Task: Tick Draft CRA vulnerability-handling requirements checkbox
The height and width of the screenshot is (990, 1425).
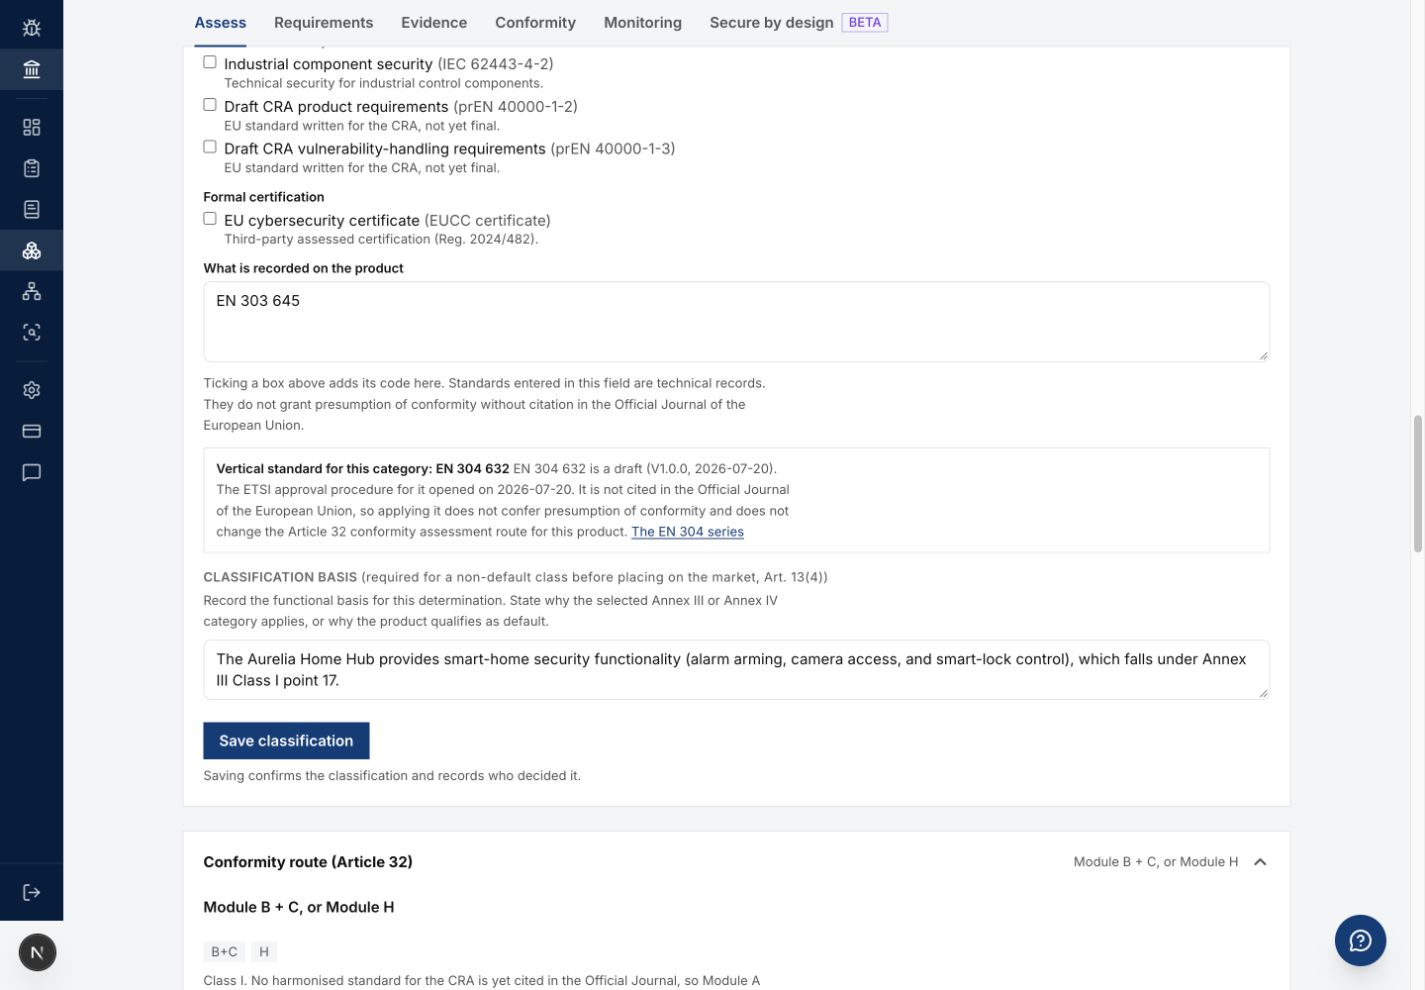Action: coord(210,147)
